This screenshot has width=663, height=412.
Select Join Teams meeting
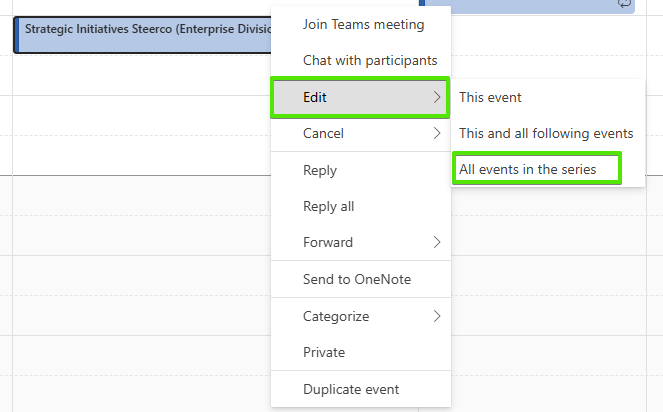click(363, 24)
